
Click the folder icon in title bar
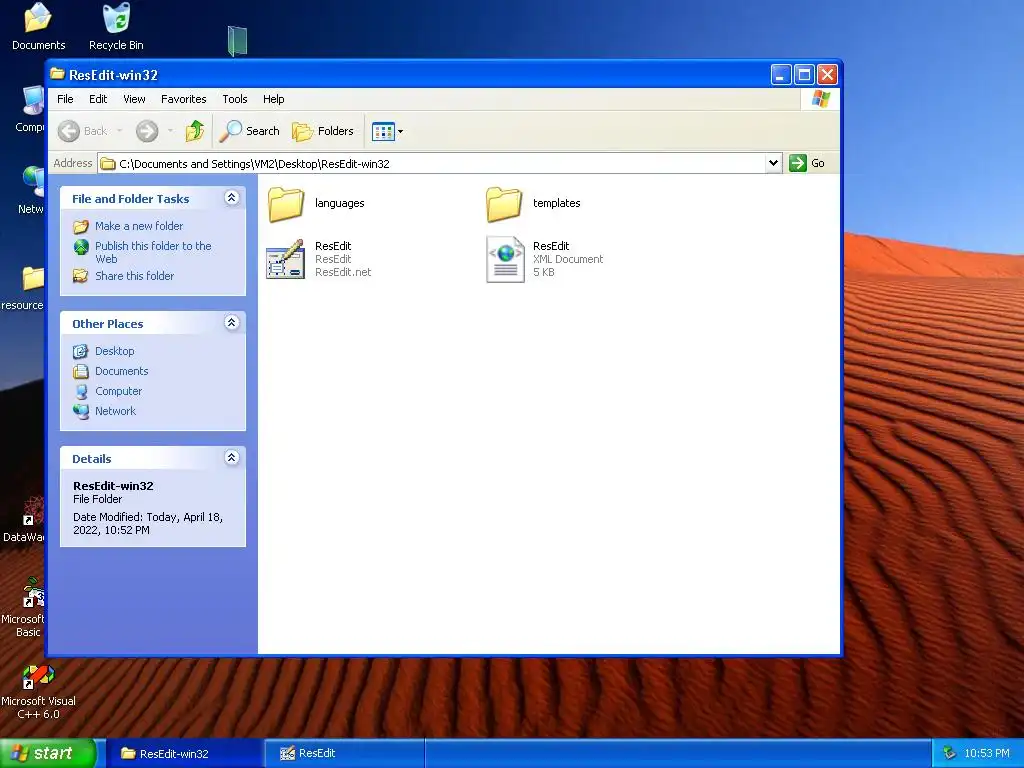click(x=57, y=74)
